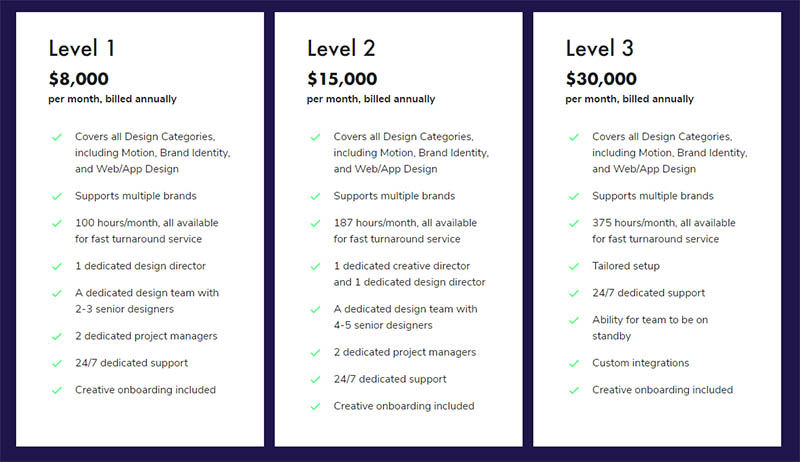Screen dimensions: 800x462
Task: Select the Level 2 heading
Action: click(341, 48)
